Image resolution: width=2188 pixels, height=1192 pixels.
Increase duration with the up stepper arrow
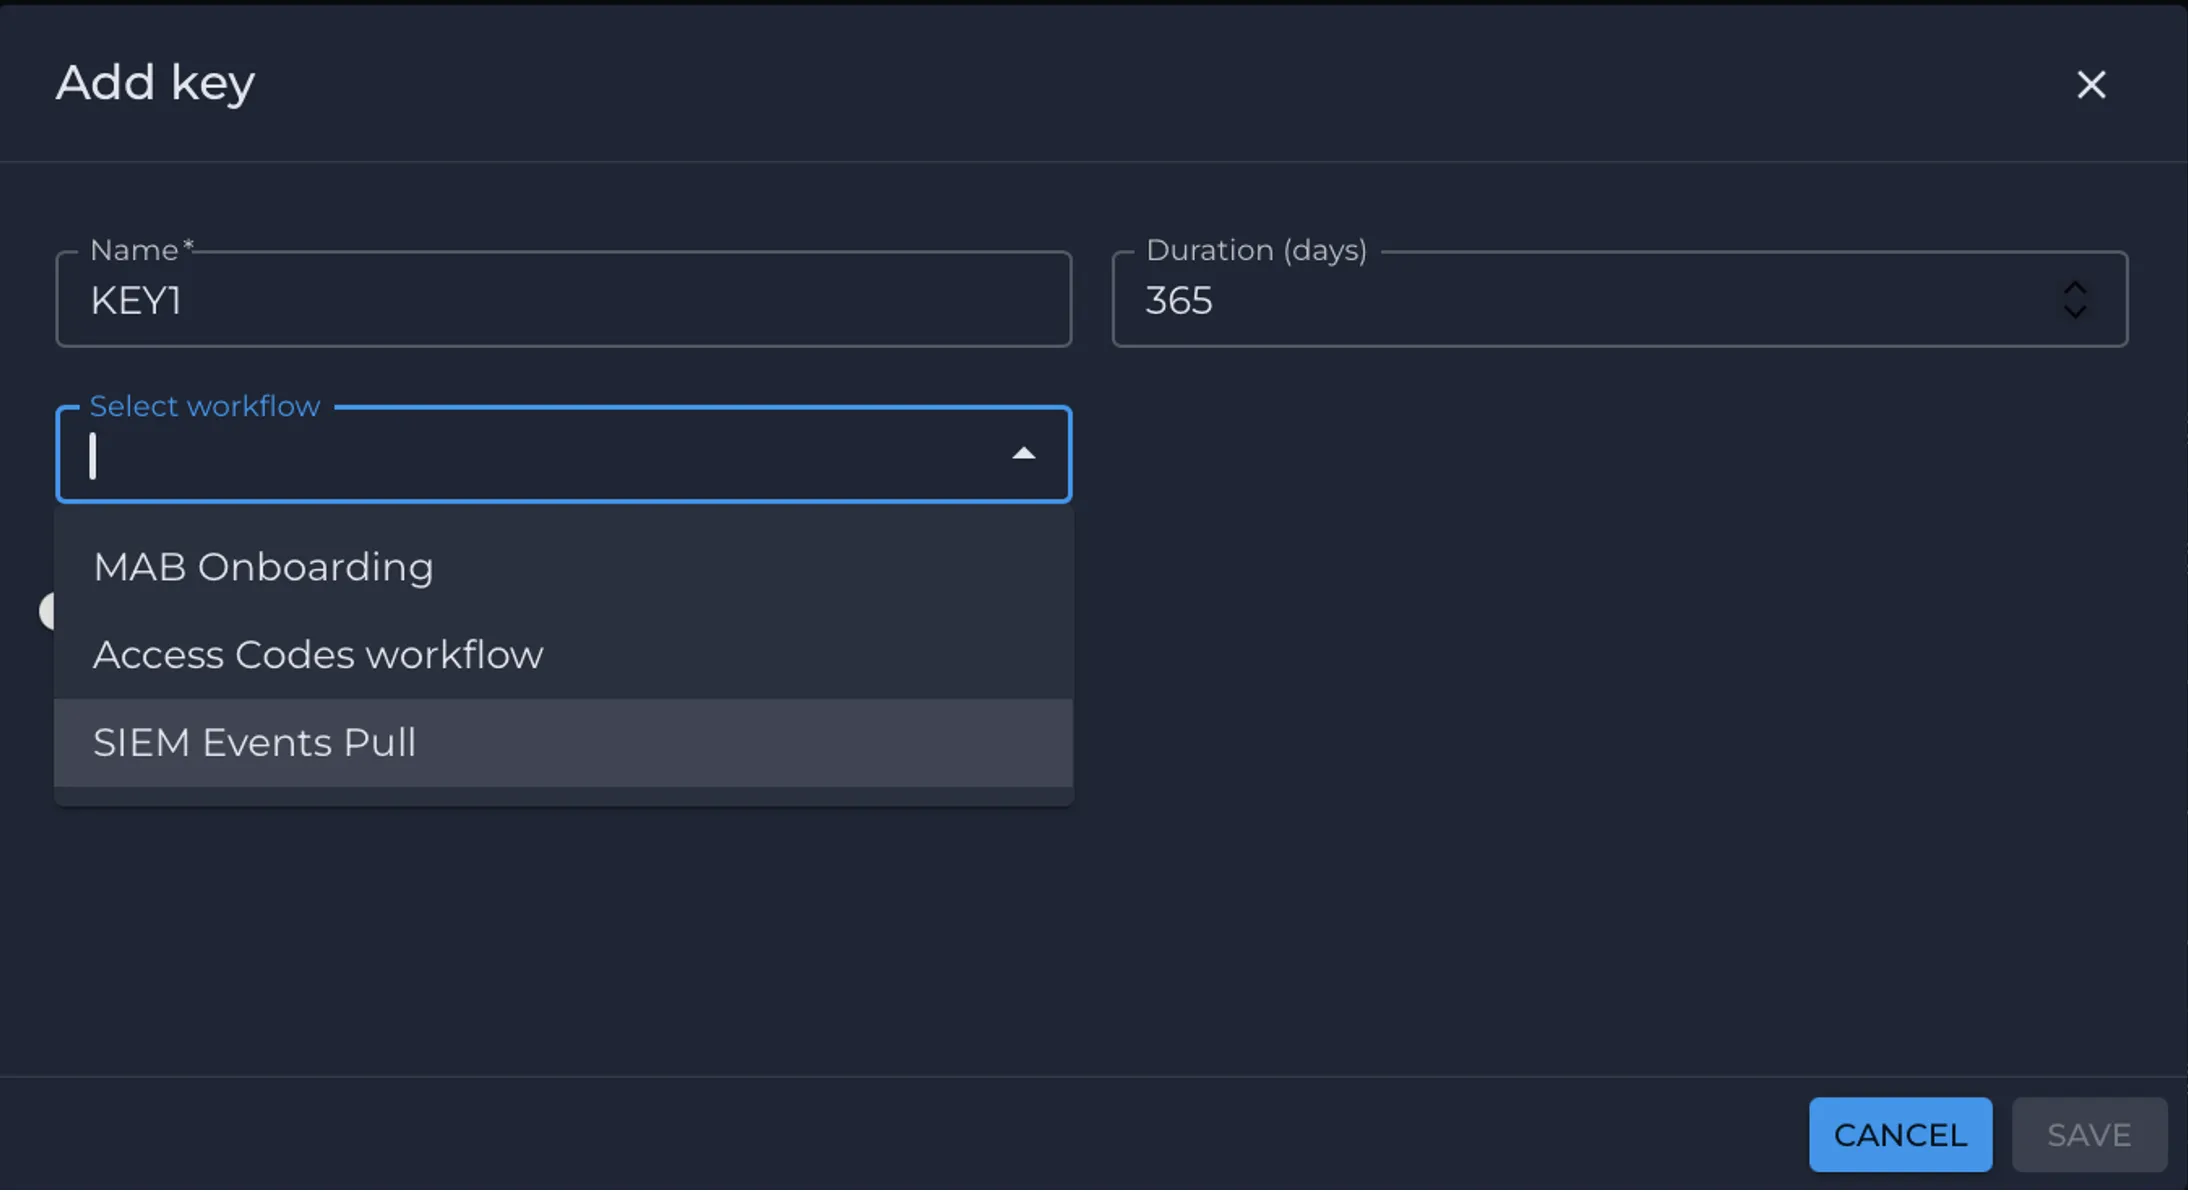2075,289
